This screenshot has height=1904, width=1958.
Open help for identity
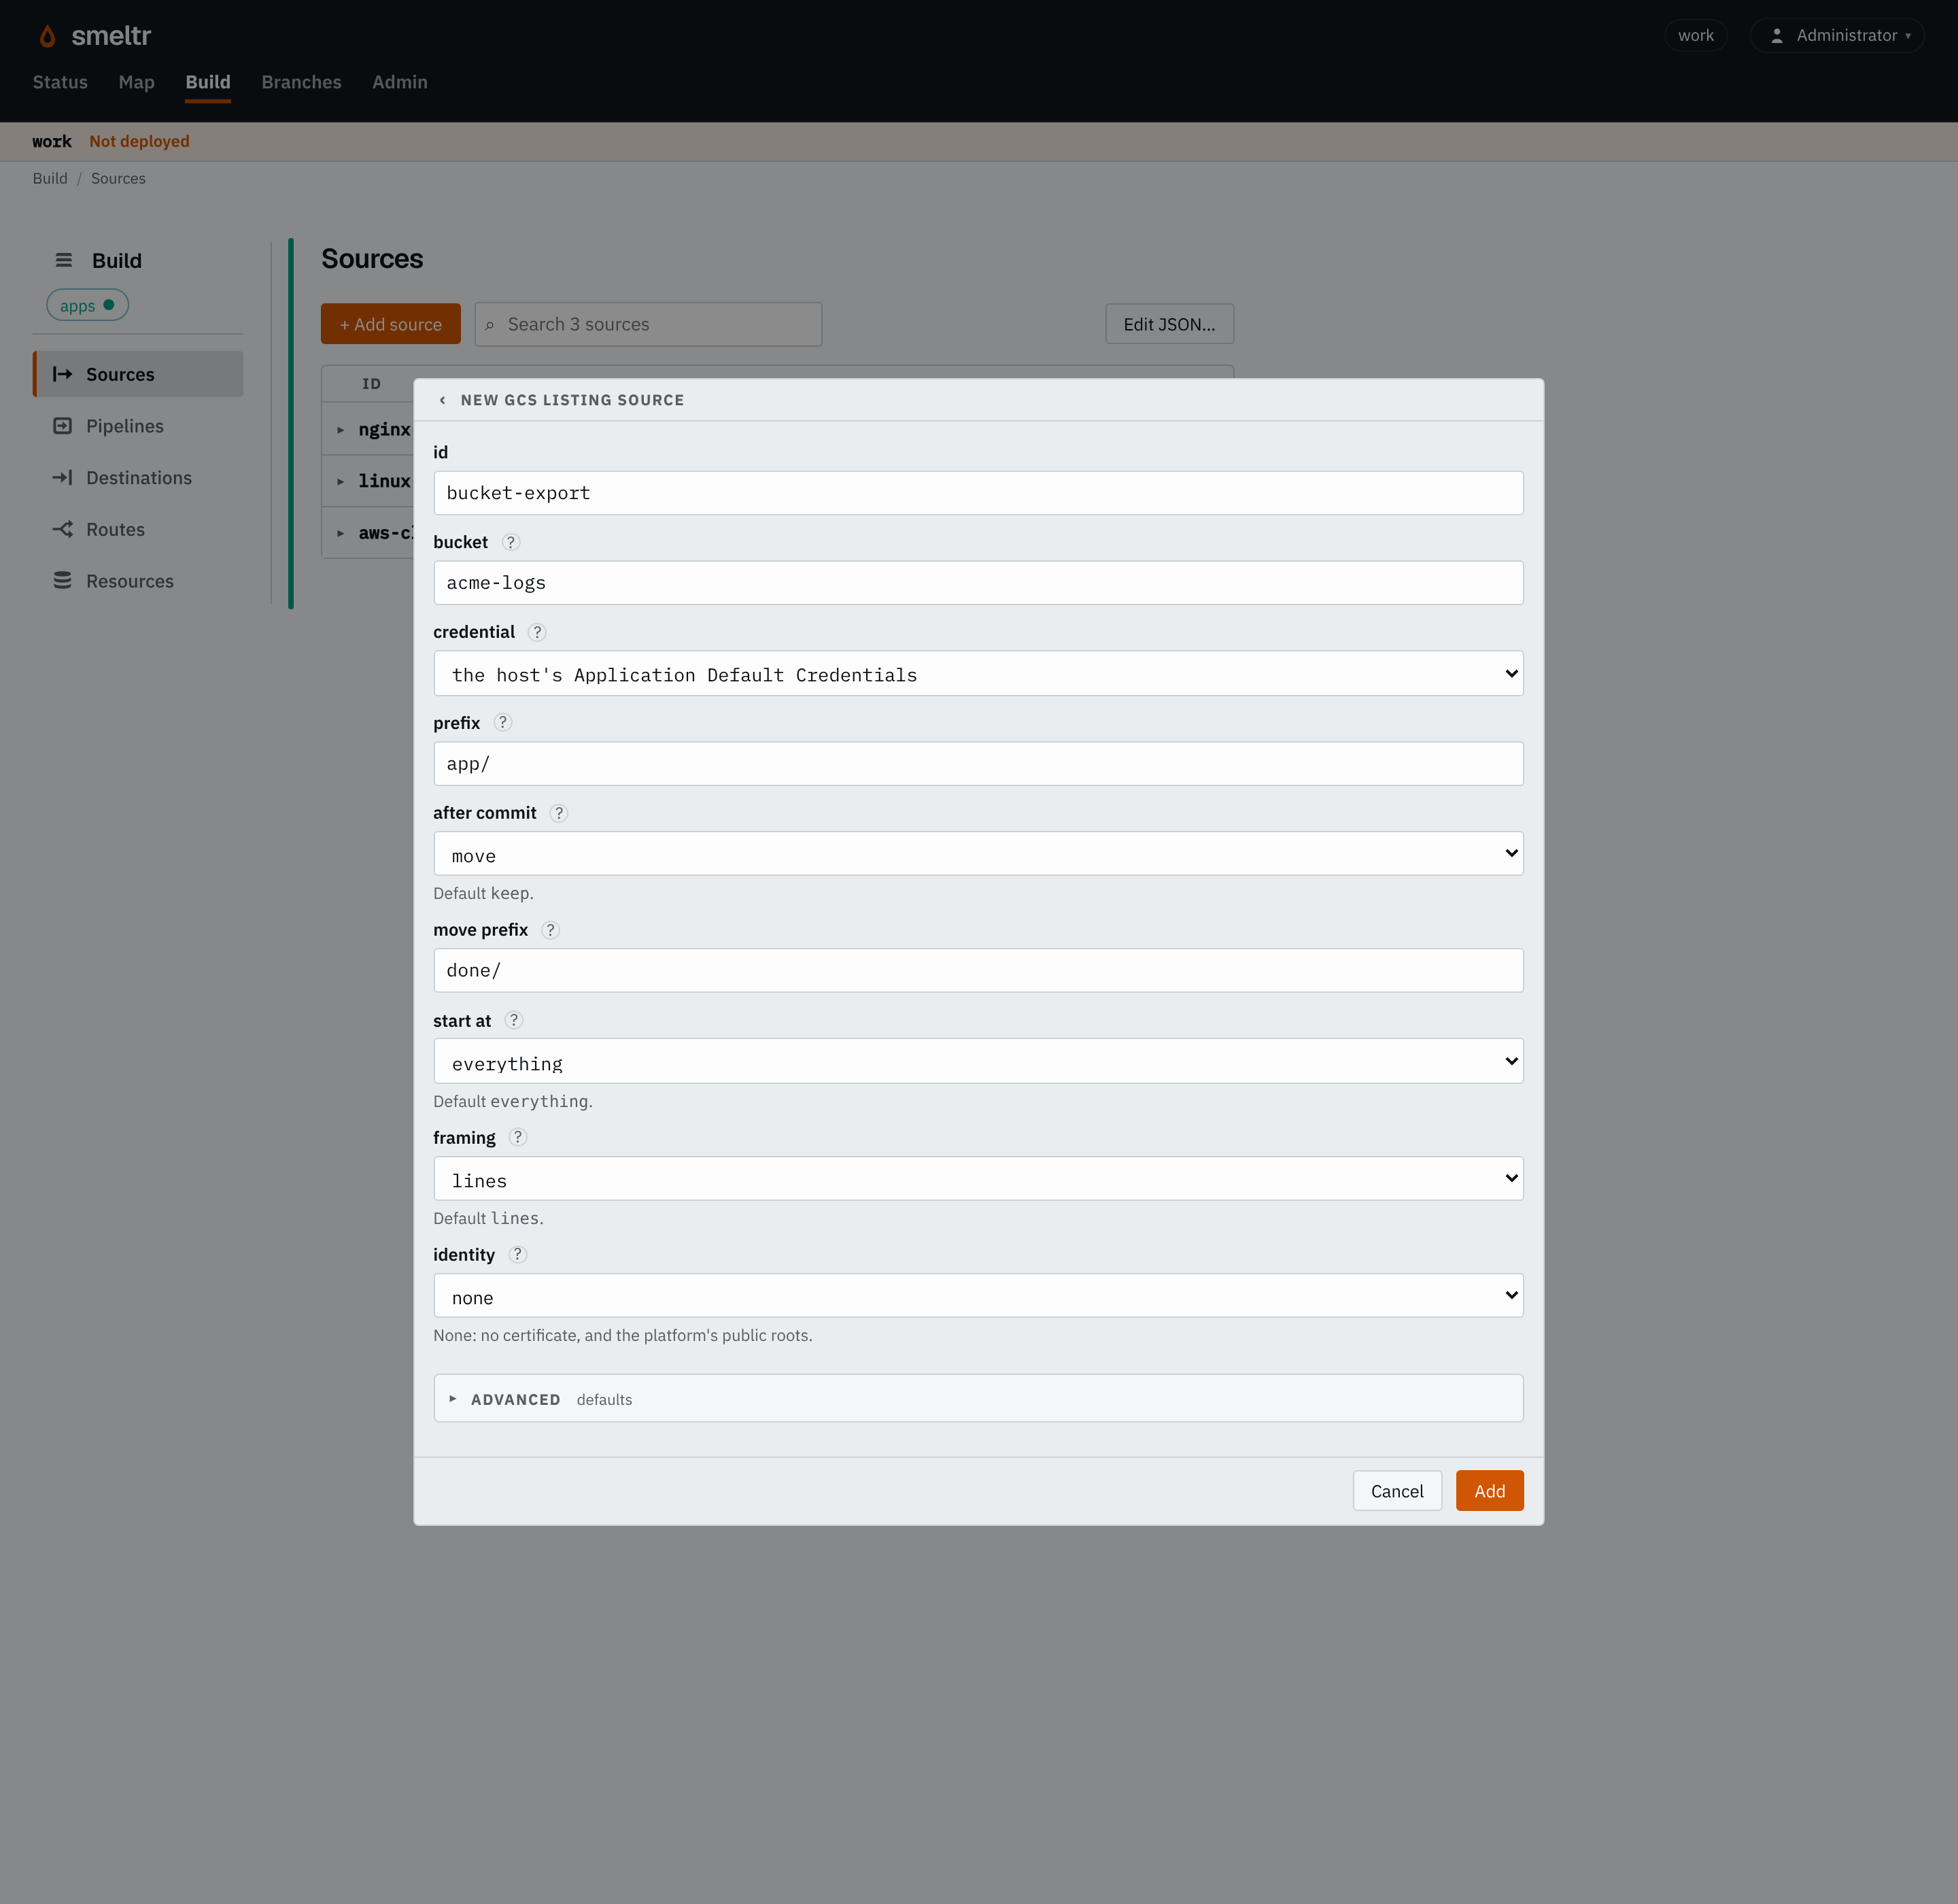click(x=517, y=1254)
